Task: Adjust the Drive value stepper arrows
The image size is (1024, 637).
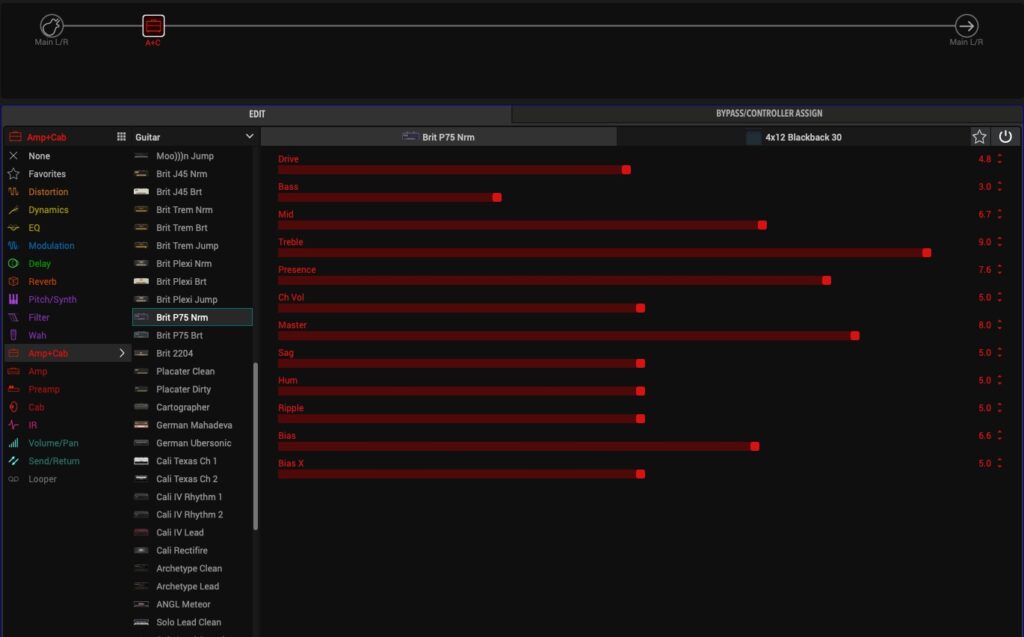Action: [999, 160]
